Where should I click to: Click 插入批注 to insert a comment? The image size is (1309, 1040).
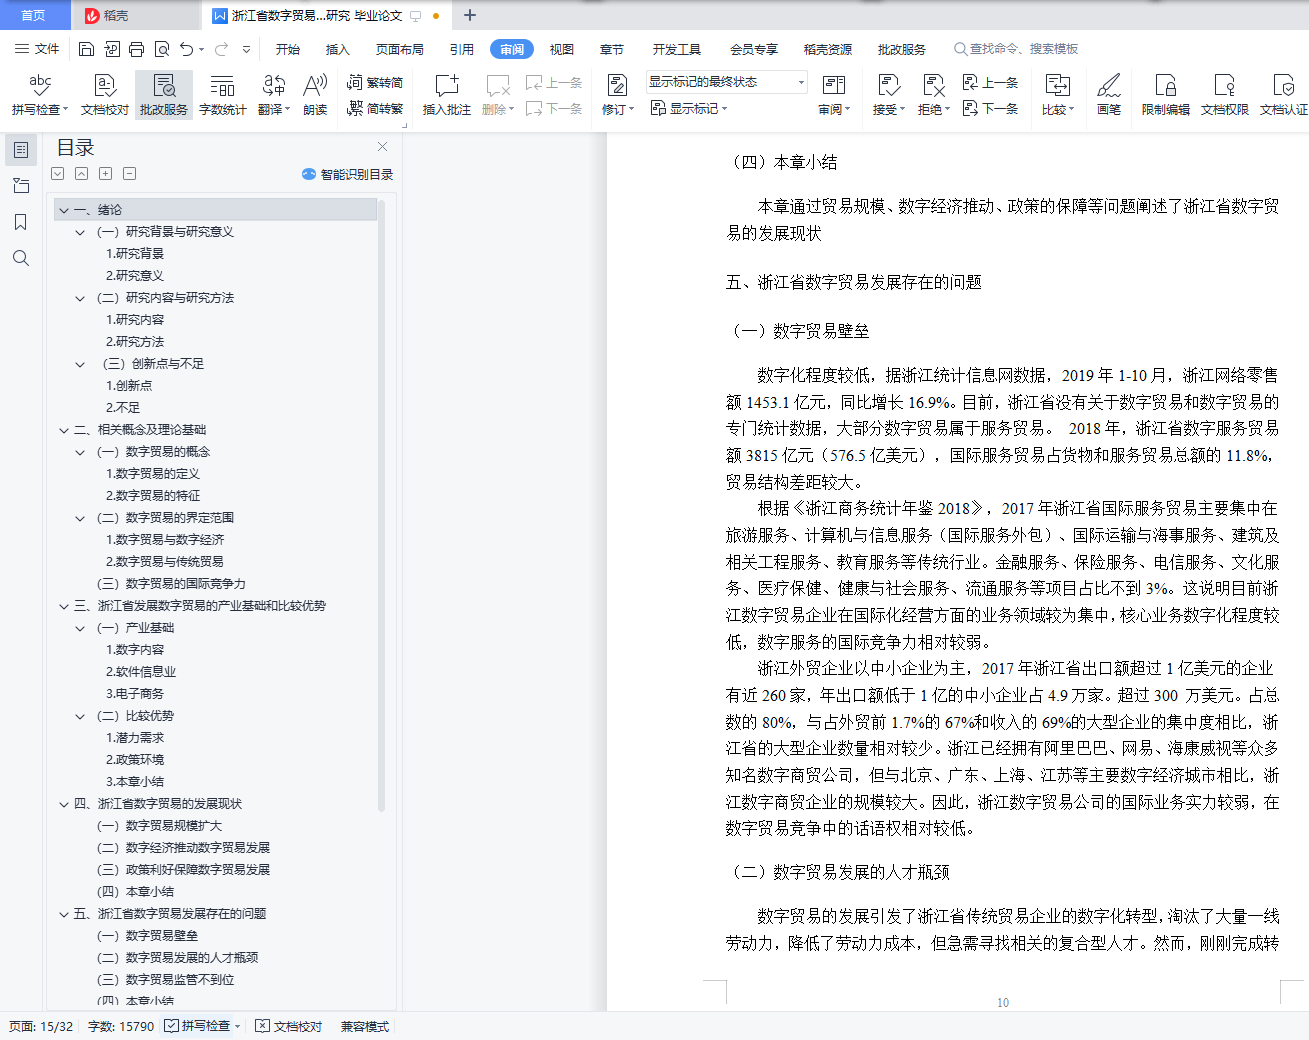coord(446,95)
